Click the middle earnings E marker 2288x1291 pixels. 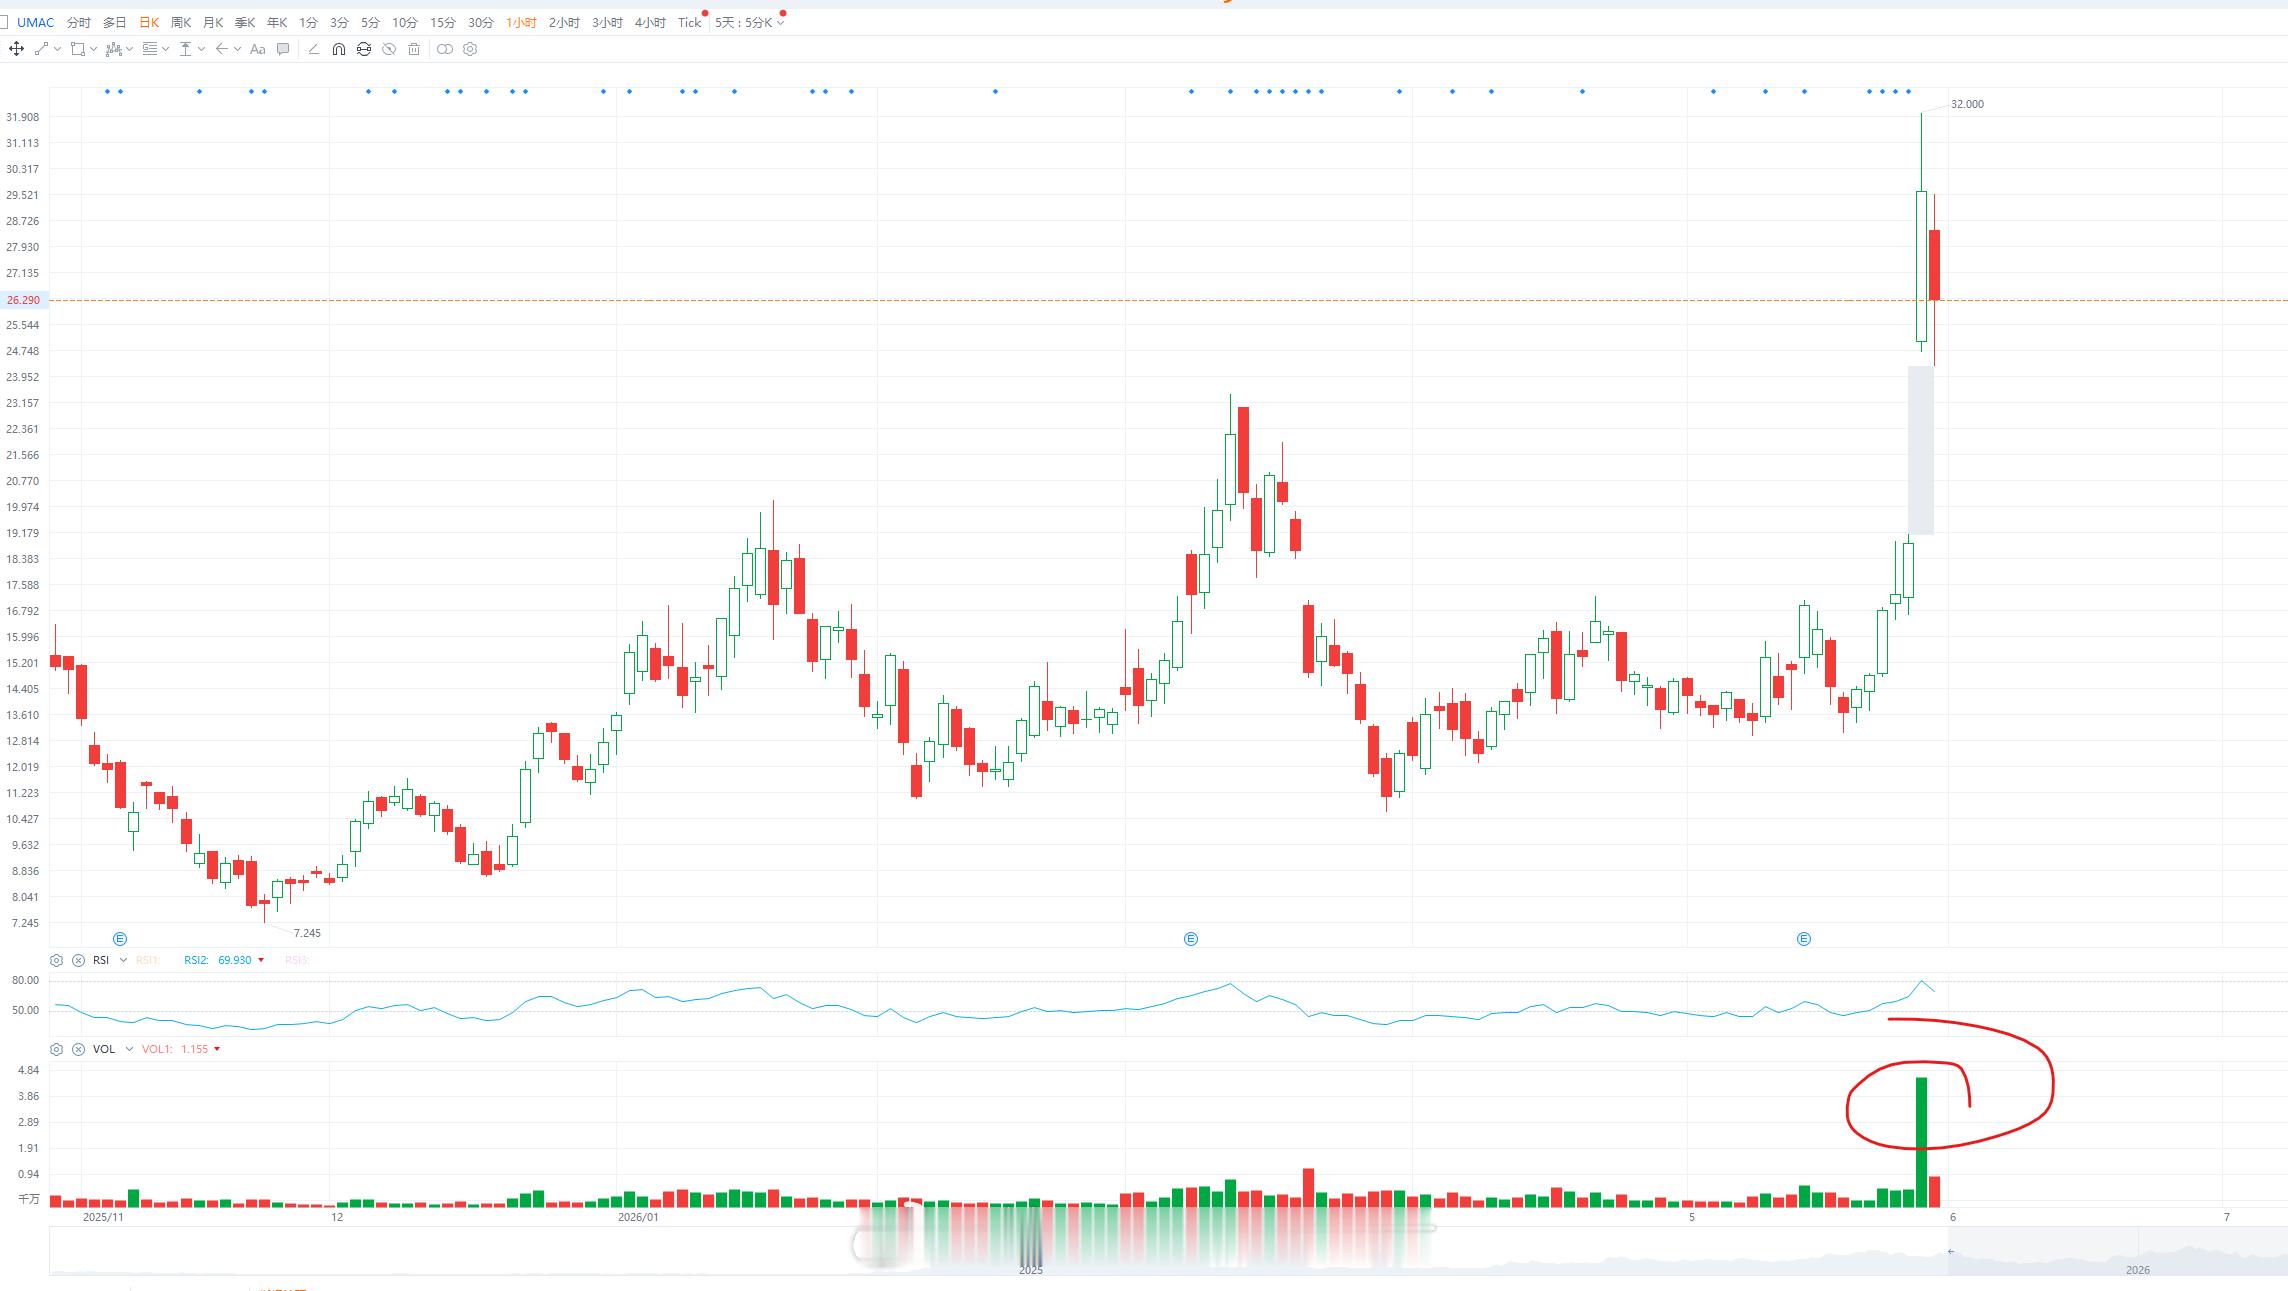pos(1190,938)
